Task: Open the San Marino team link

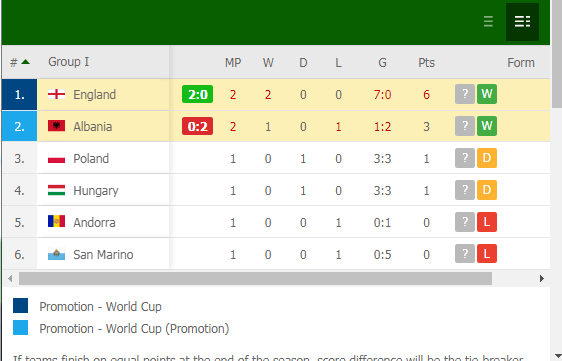Action: tap(103, 255)
